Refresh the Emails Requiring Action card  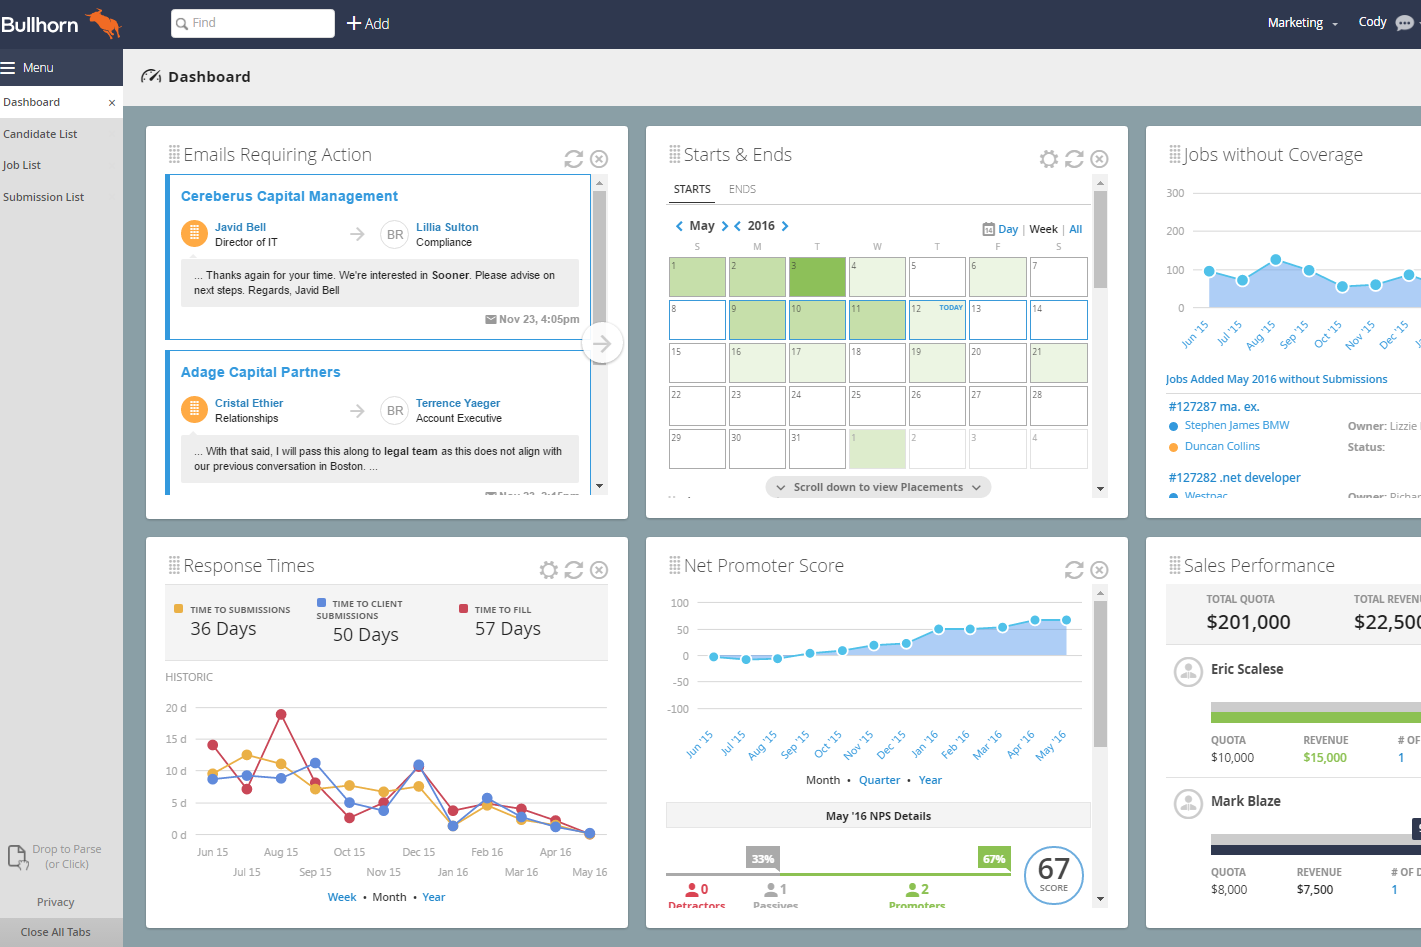(573, 159)
